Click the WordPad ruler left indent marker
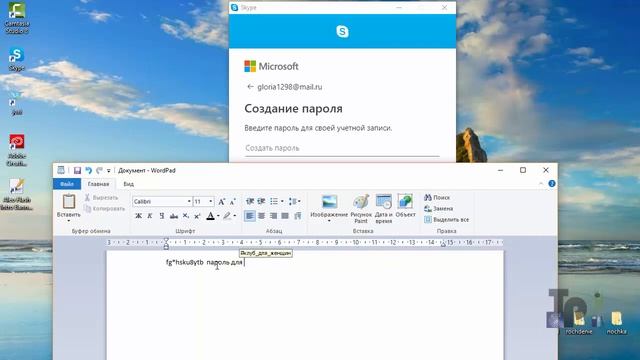Image resolution: width=640 pixels, height=360 pixels. pyautogui.click(x=166, y=244)
